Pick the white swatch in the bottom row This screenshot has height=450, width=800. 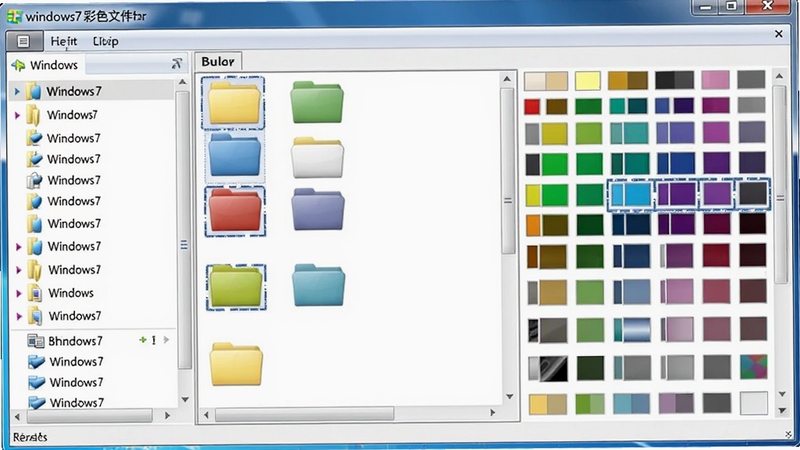[x=754, y=403]
